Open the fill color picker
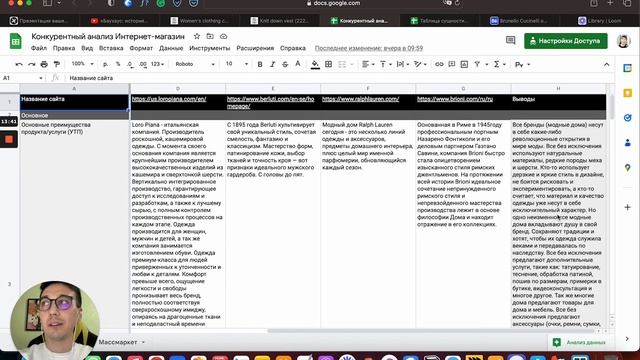The height and width of the screenshot is (360, 640). coord(315,64)
